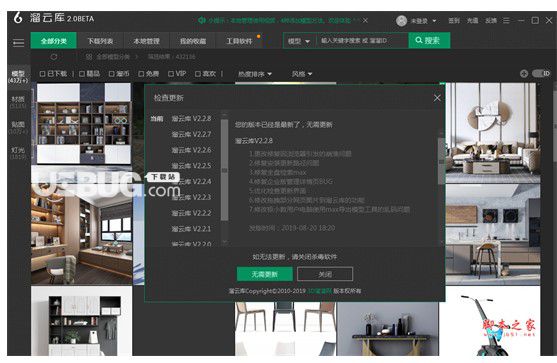This screenshot has width=557, height=363.
Task: Open 充值 in the title bar
Action: pyautogui.click(x=472, y=21)
